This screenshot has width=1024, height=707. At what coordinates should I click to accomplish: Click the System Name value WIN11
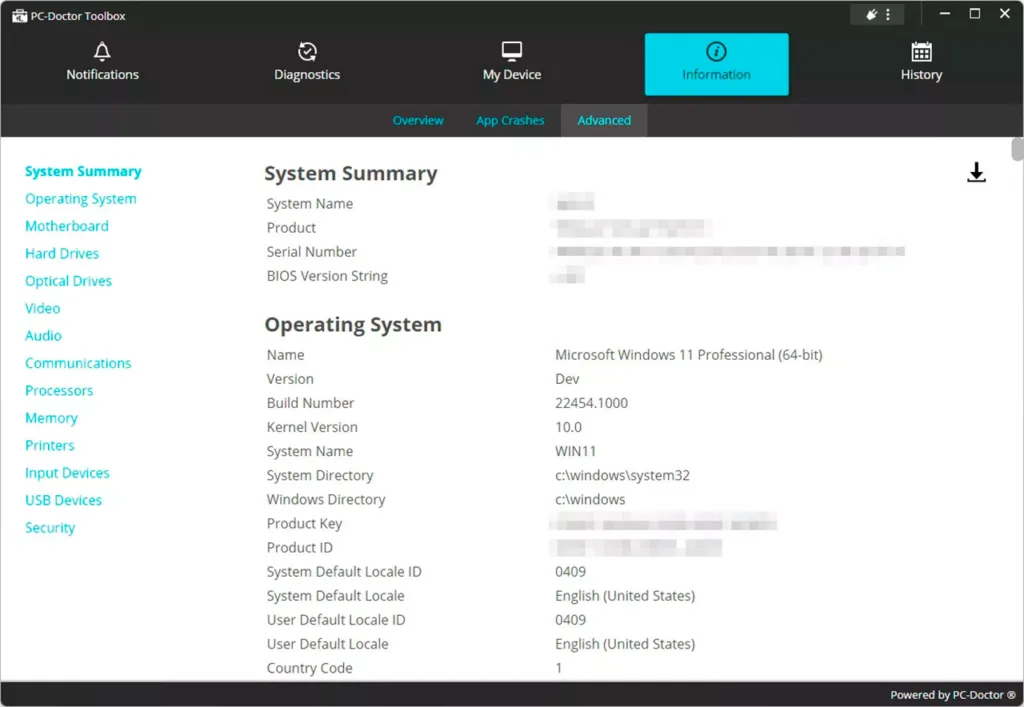[575, 451]
